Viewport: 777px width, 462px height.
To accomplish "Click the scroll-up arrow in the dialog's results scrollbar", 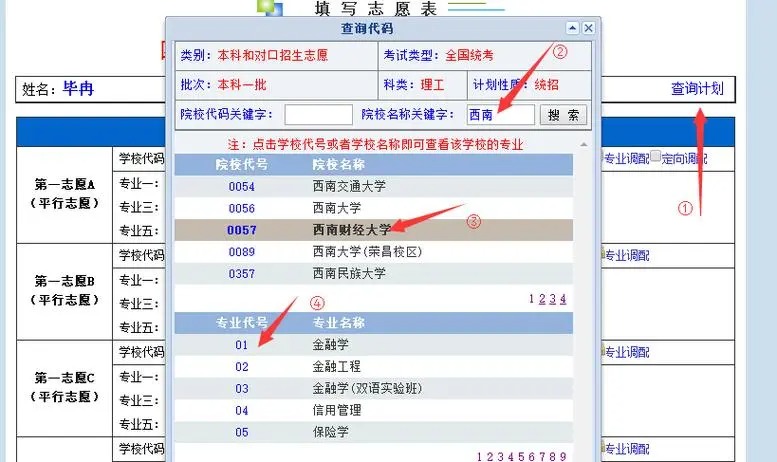I will [x=584, y=145].
